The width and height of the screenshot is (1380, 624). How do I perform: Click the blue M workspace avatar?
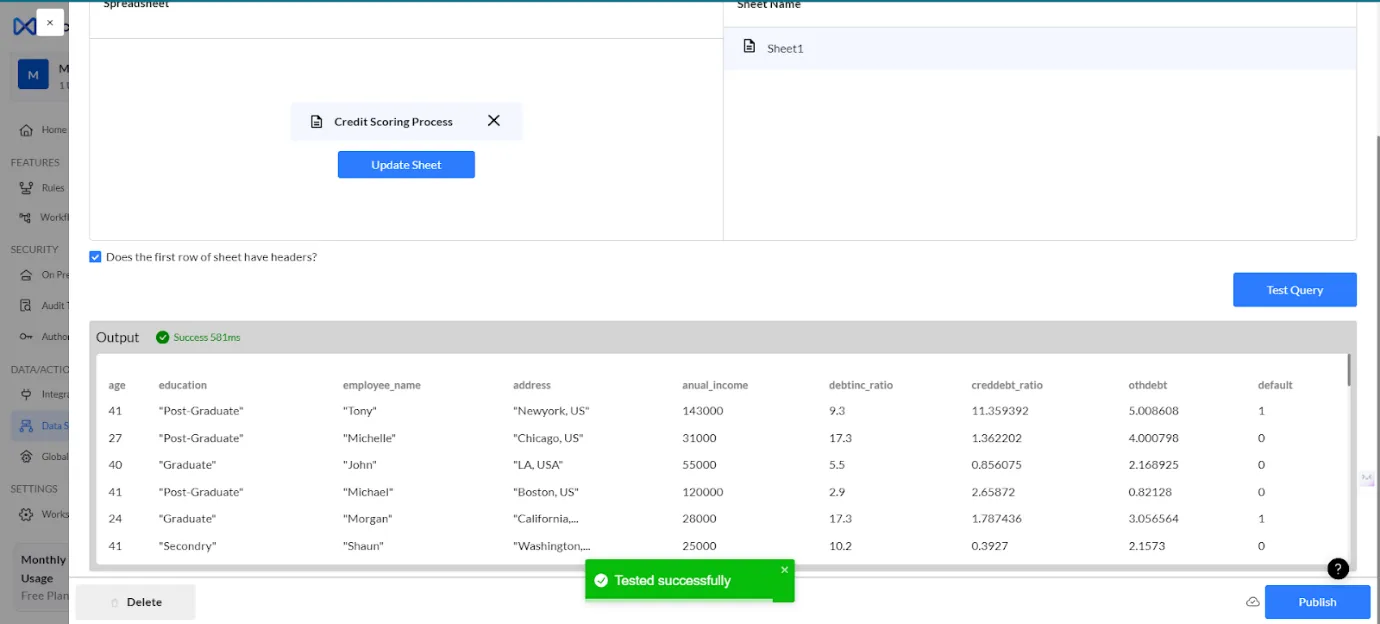click(33, 75)
